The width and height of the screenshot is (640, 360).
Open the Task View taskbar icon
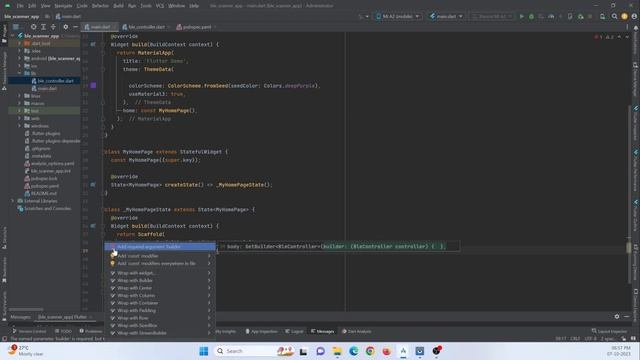click(x=303, y=351)
